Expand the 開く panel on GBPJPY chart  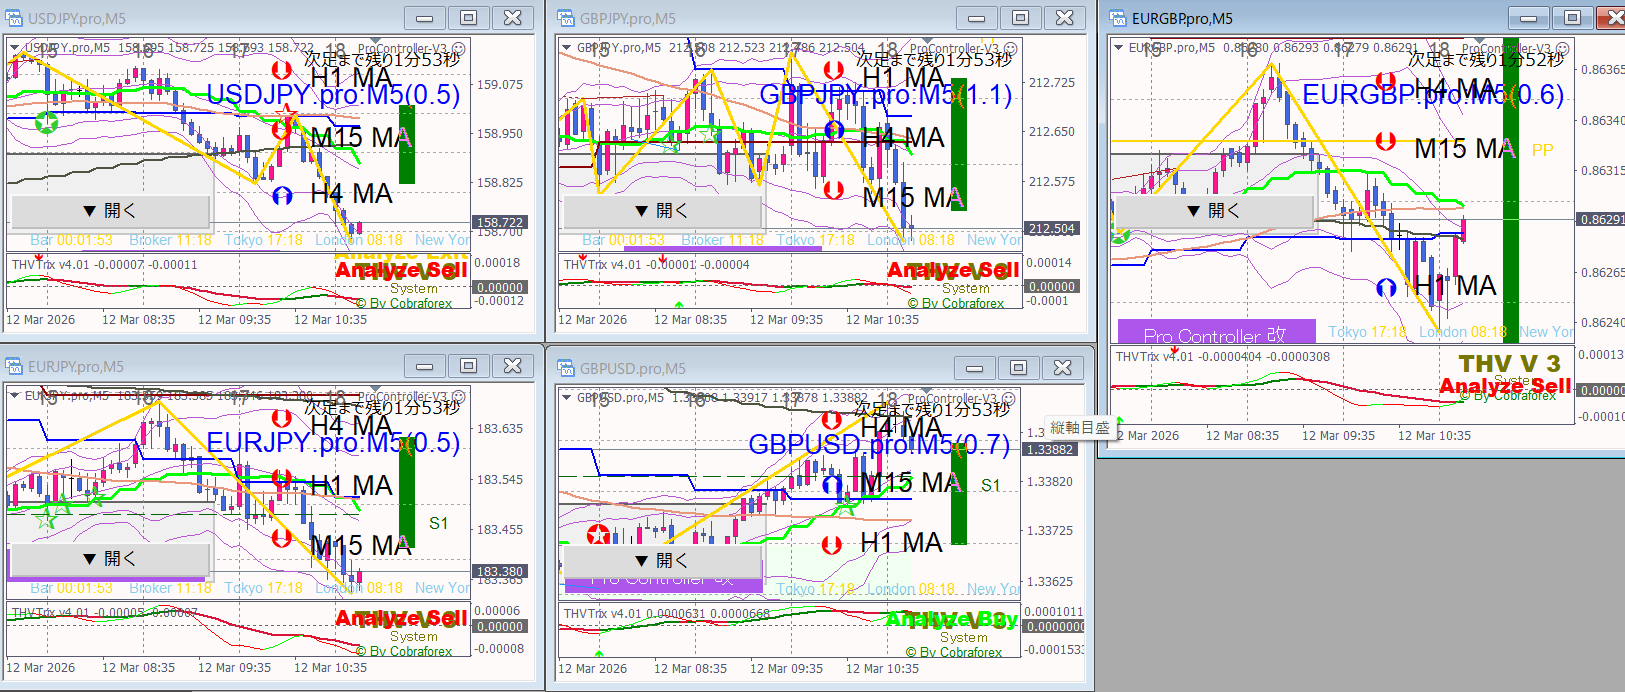tap(662, 211)
